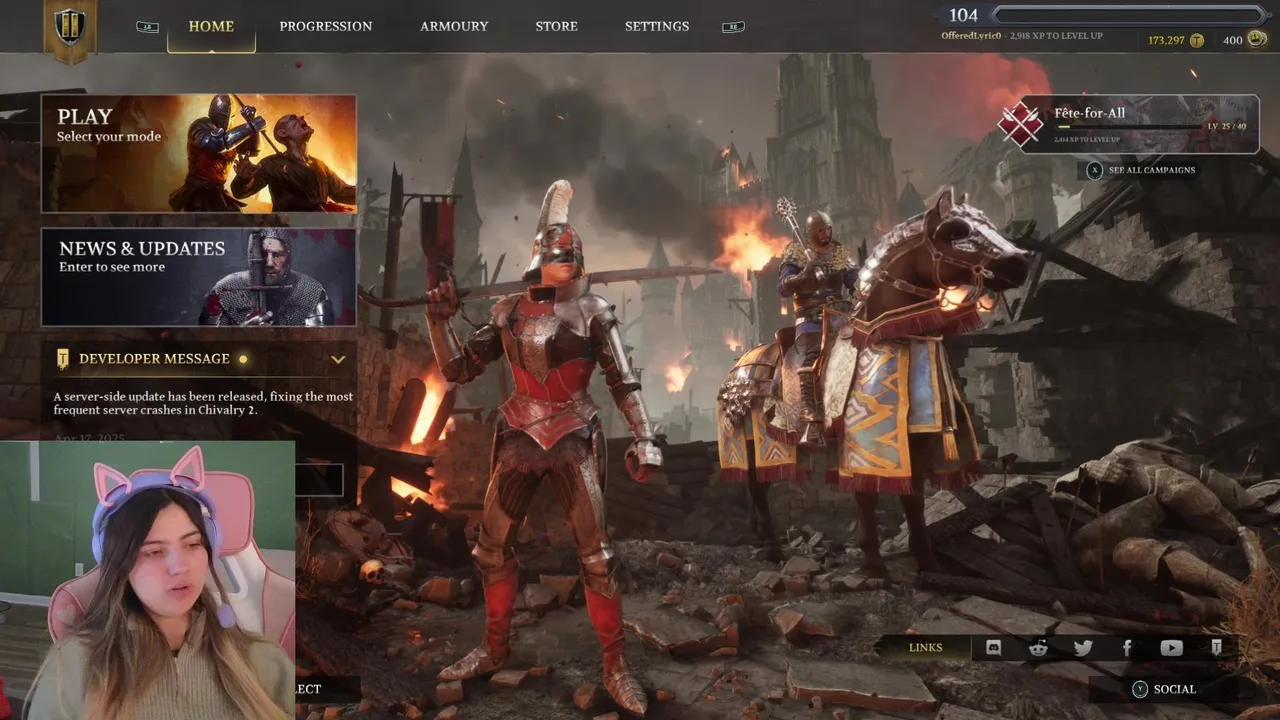Click the crowns premium currency icon
Viewport: 1280px width, 720px height.
tap(1257, 39)
